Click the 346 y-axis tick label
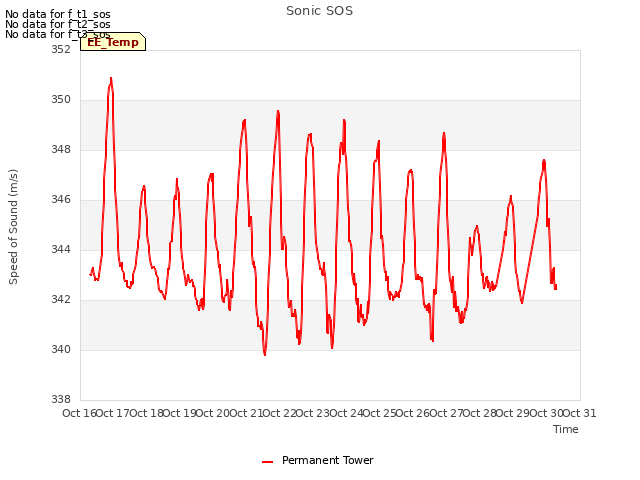Screen dimensions: 640x480 click(x=60, y=199)
